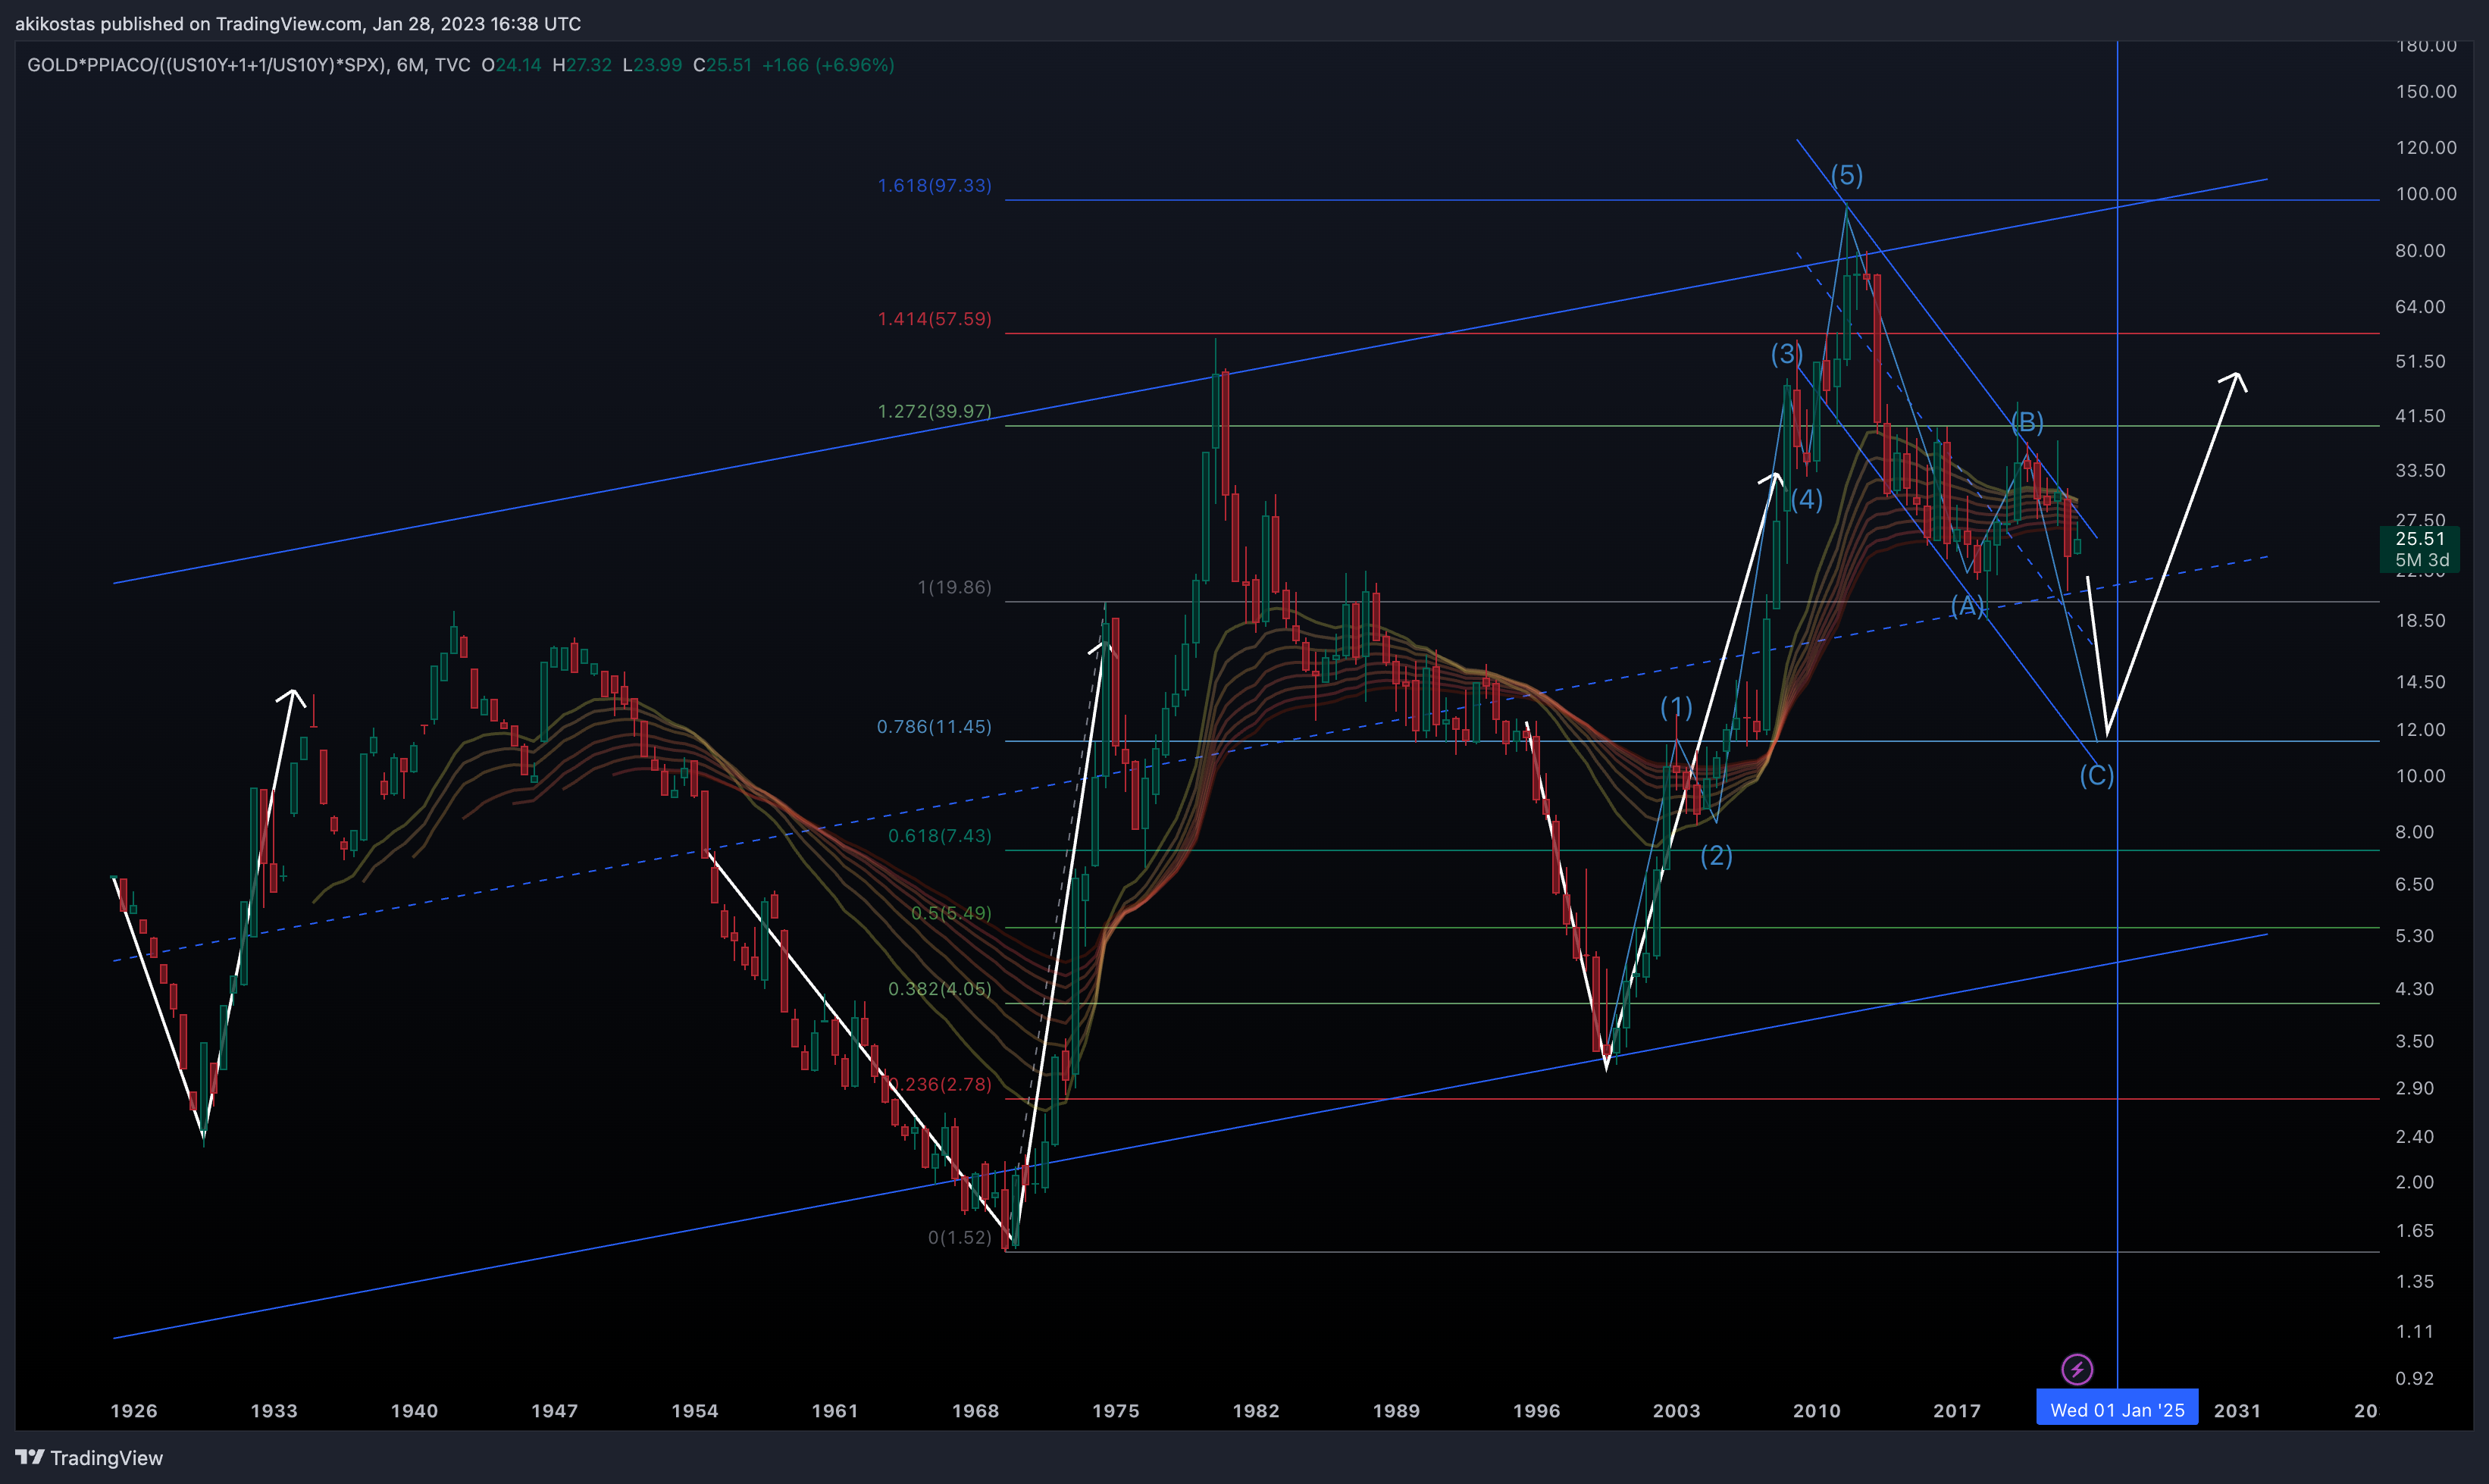This screenshot has height=1484, width=2489.
Task: Click the 150.00 price axis label
Action: pyautogui.click(x=2425, y=92)
